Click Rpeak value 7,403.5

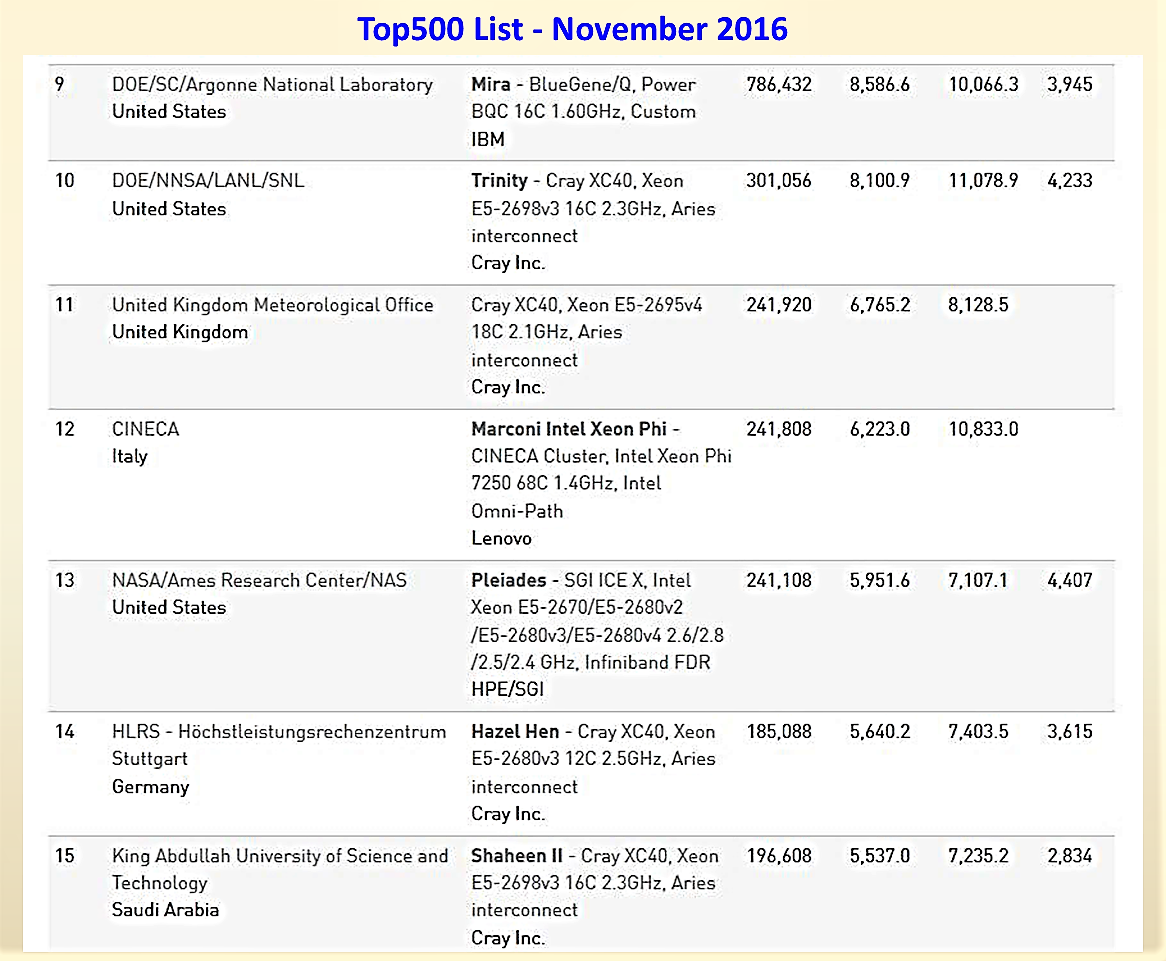coord(978,731)
